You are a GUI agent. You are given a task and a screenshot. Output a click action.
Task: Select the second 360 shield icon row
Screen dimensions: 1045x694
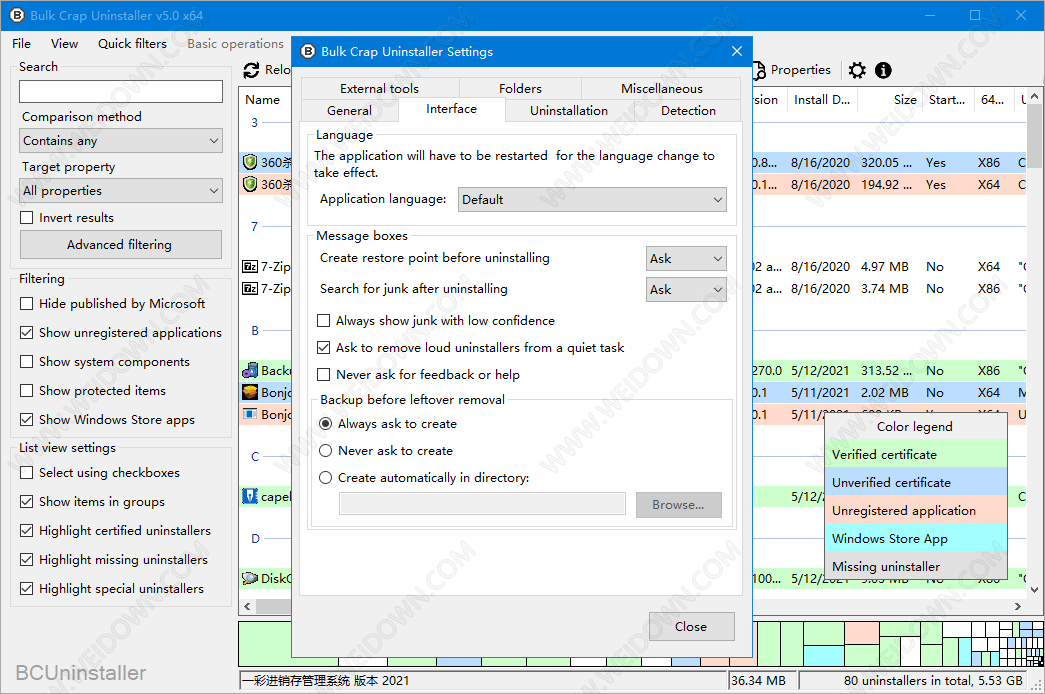[x=250, y=184]
